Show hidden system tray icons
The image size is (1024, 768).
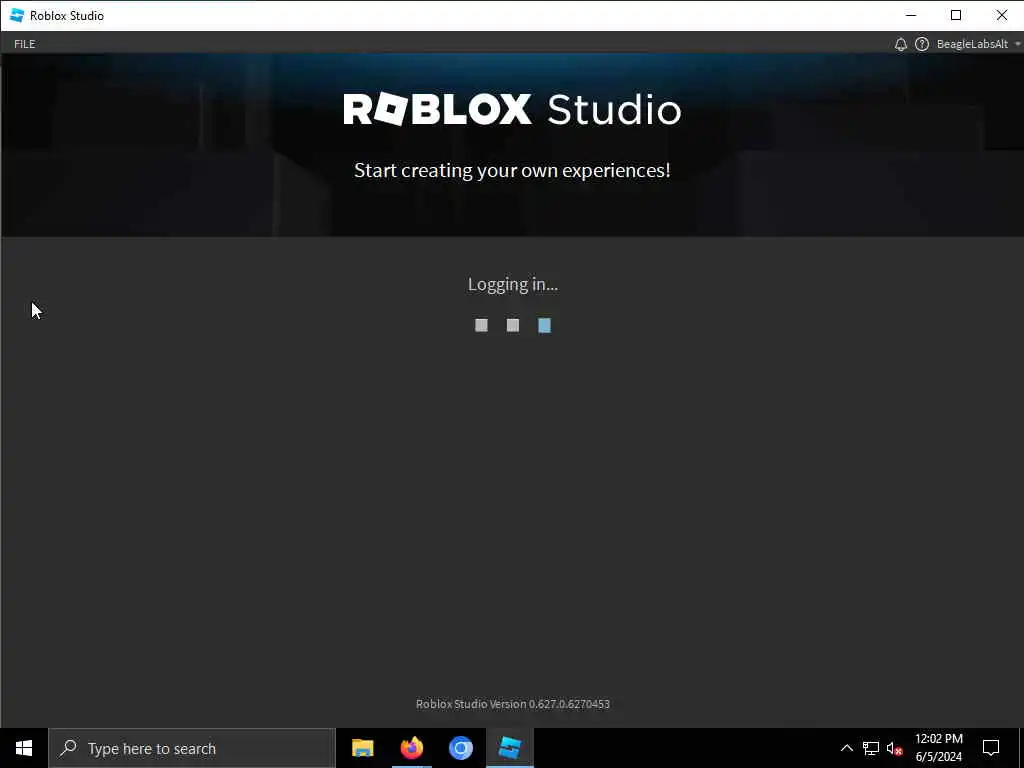(846, 748)
